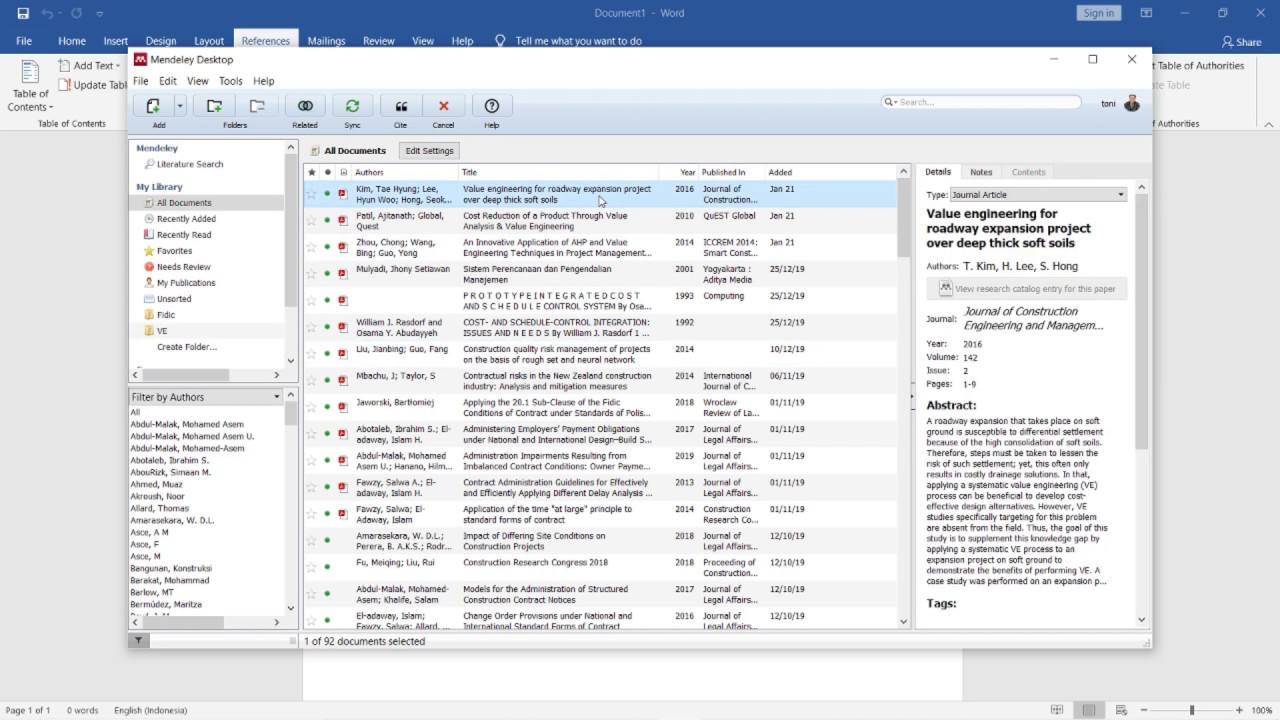The image size is (1280, 720).
Task: Open Literature Search in sidebar
Action: (x=189, y=164)
